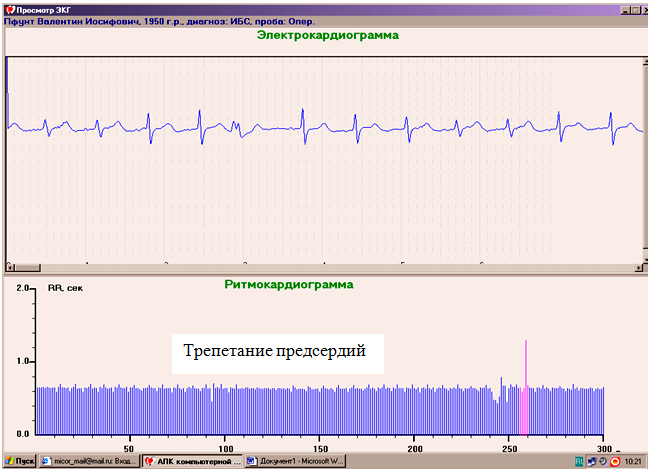650x471 pixels.
Task: Click the right arrow of the ECG horizontal scrollbar
Action: coord(639,268)
